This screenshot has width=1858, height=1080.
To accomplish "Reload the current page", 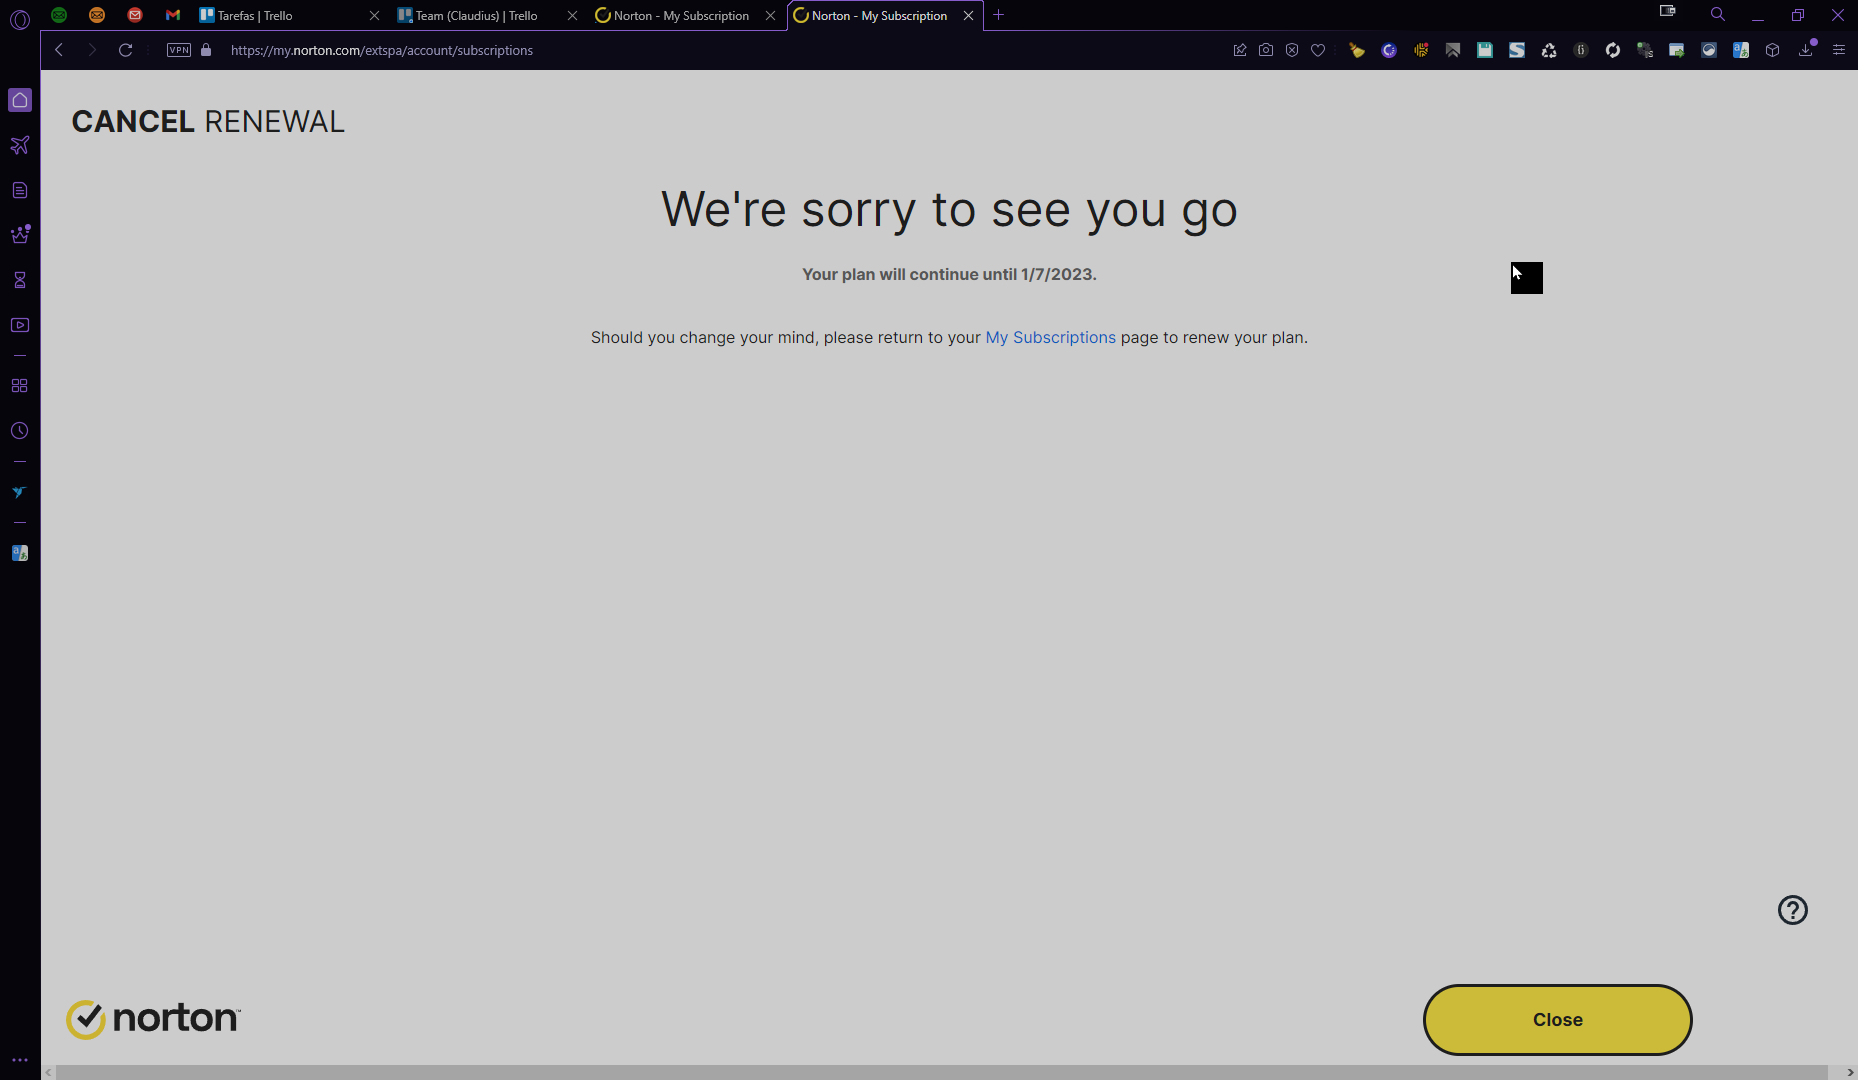I will 125,50.
